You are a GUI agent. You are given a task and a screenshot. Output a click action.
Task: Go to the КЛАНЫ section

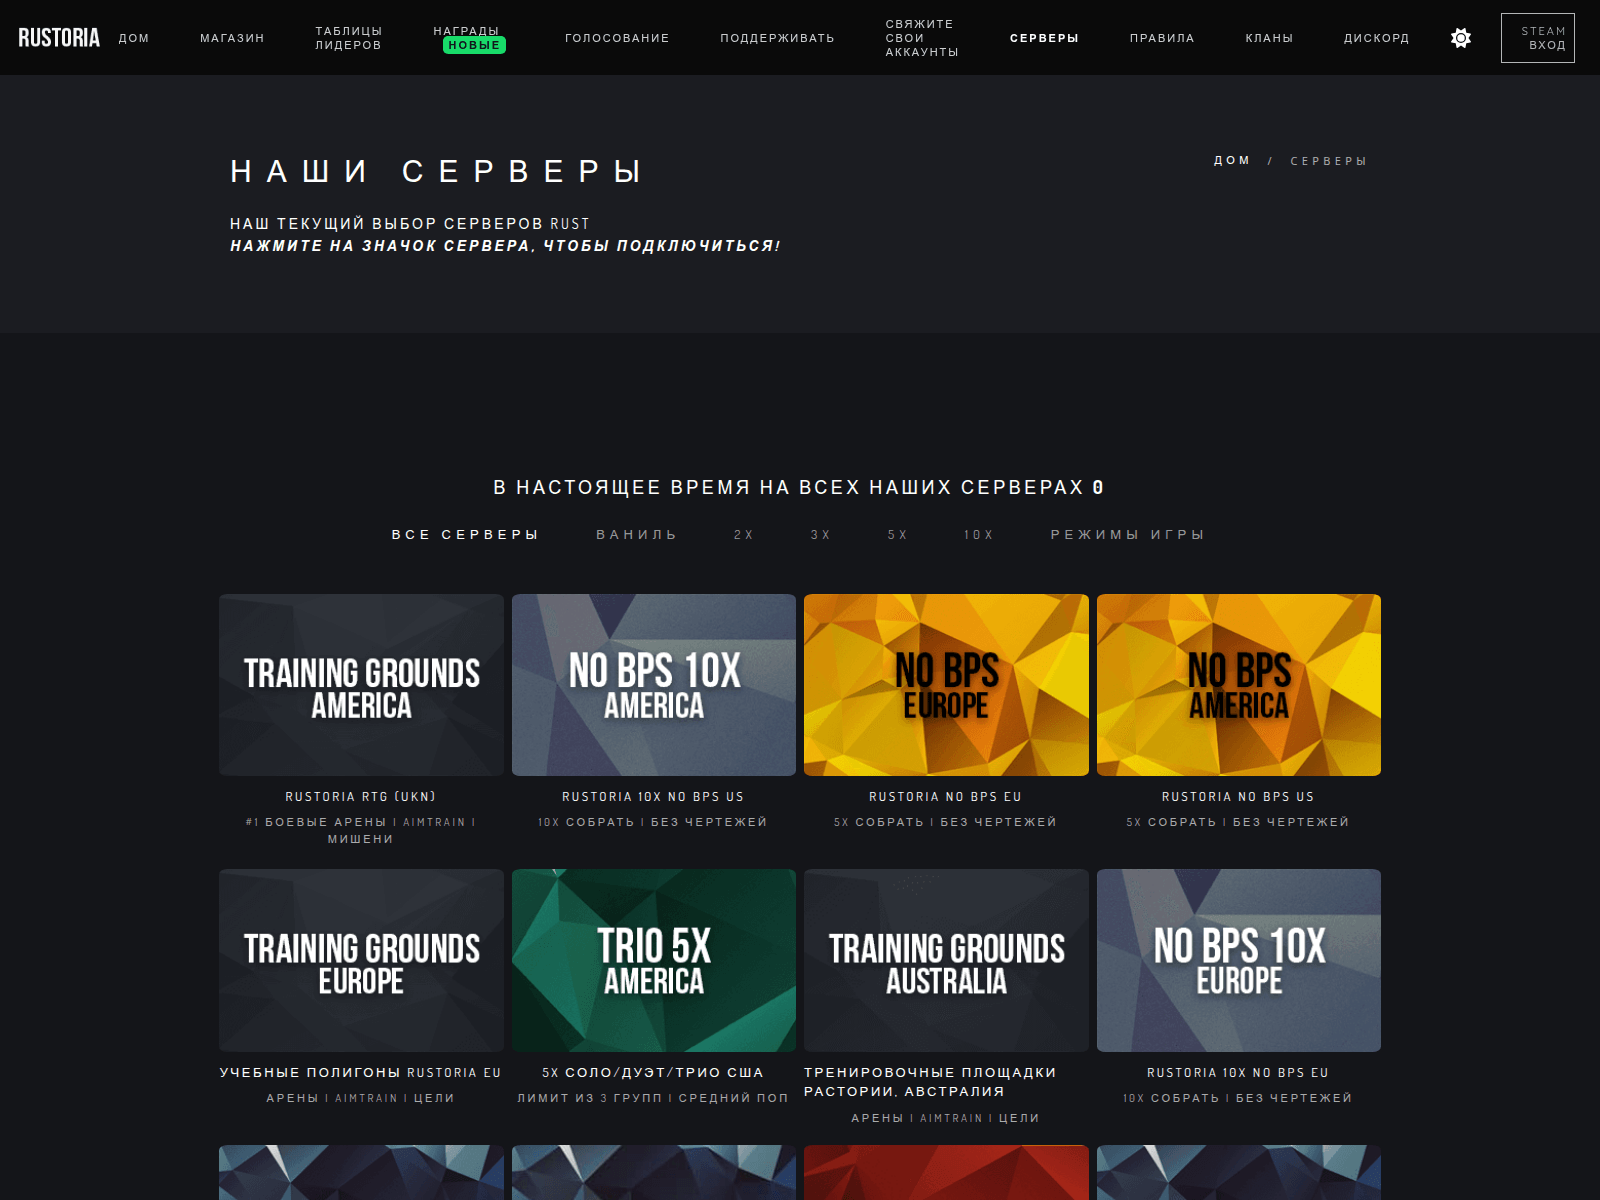pos(1268,38)
